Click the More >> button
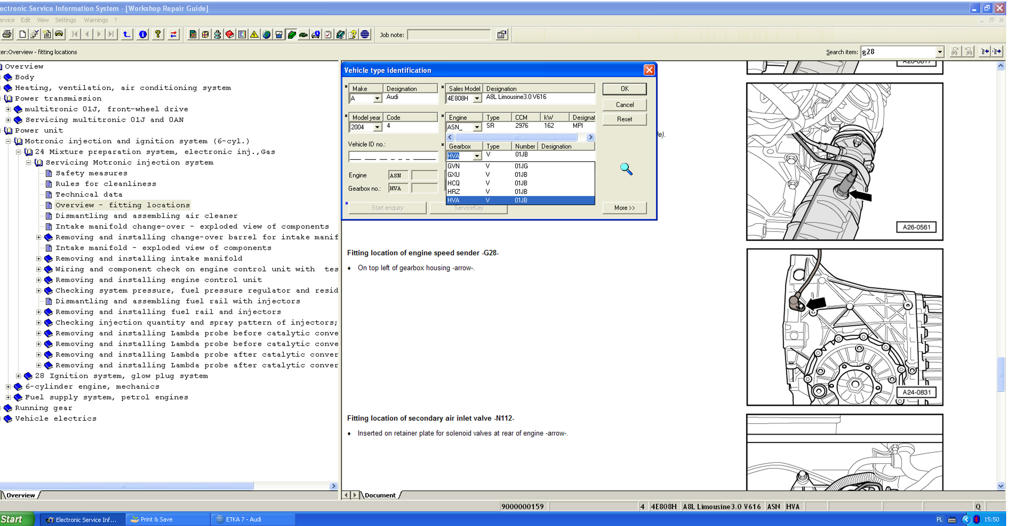This screenshot has width=1024, height=526. [x=624, y=208]
